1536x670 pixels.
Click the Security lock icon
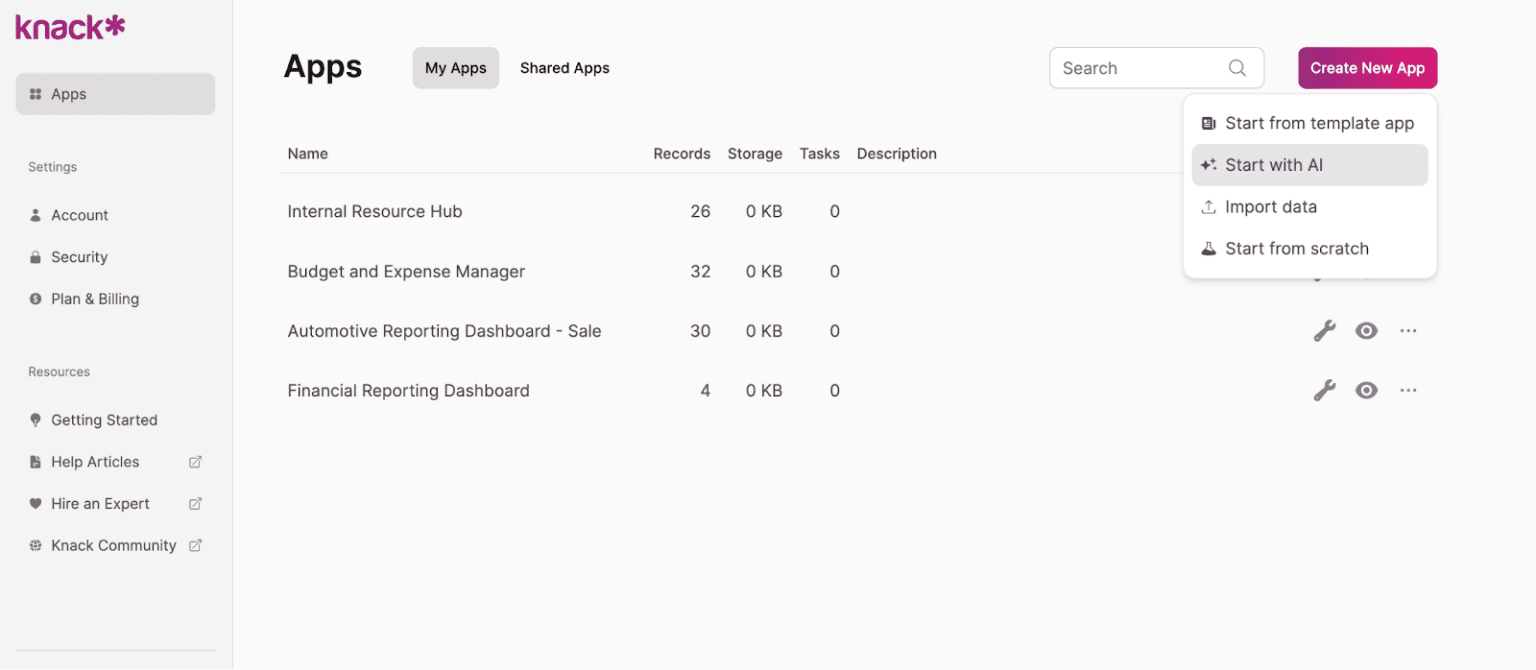(34, 257)
